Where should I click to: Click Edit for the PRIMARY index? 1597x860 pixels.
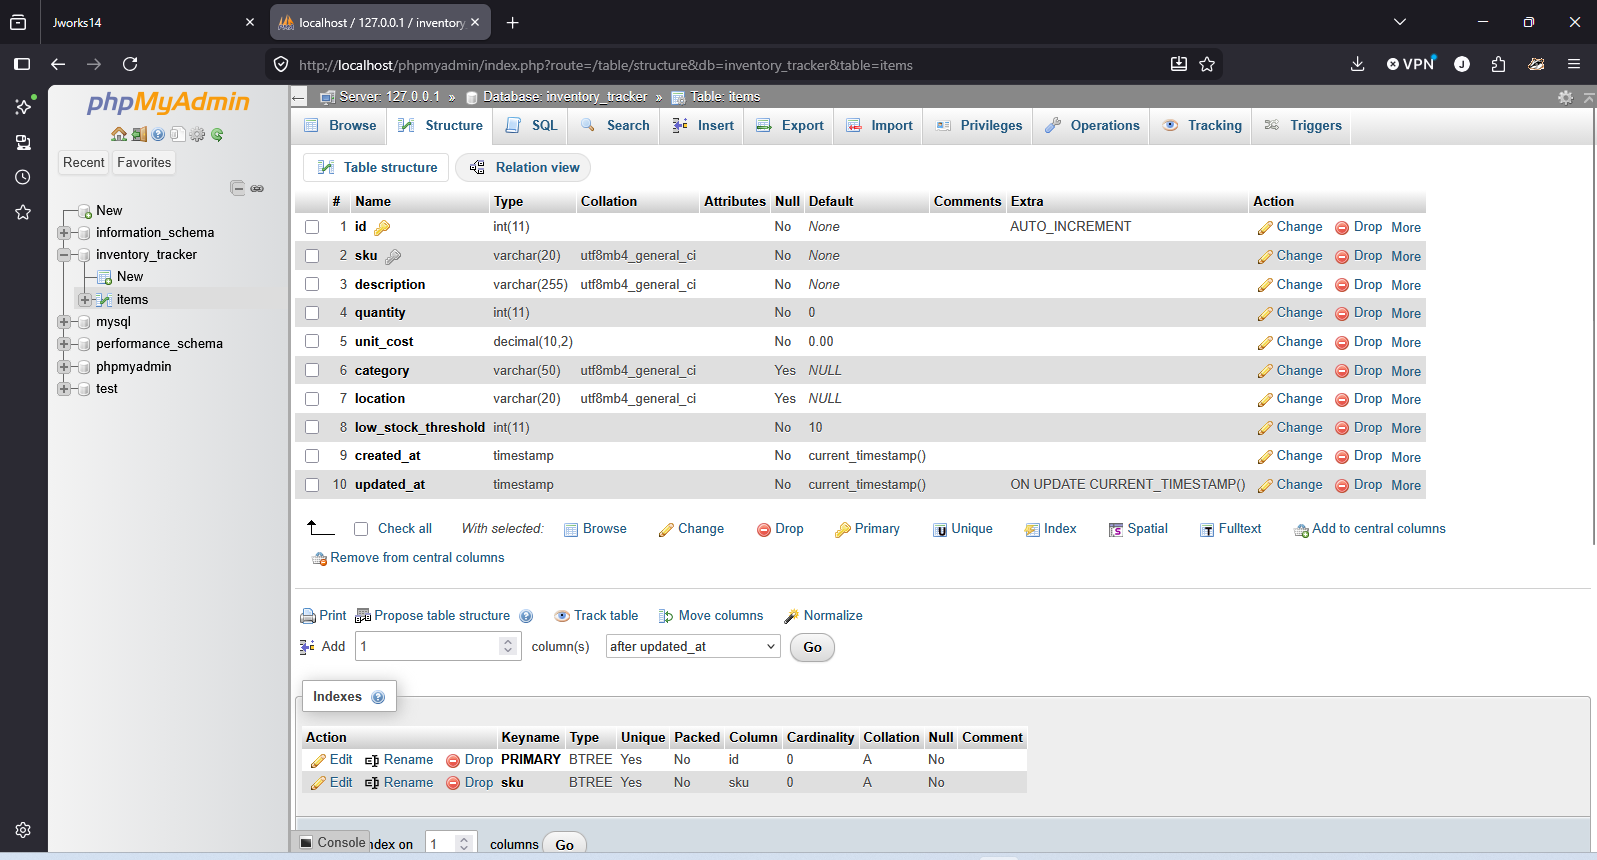point(331,760)
